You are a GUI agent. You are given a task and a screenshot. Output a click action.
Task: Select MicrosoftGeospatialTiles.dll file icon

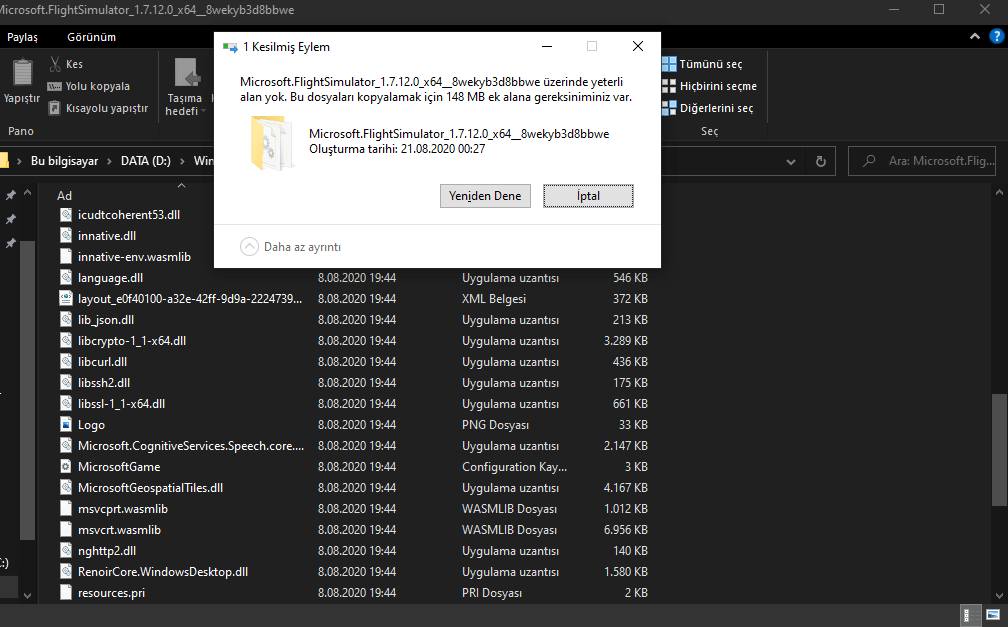pyautogui.click(x=66, y=487)
